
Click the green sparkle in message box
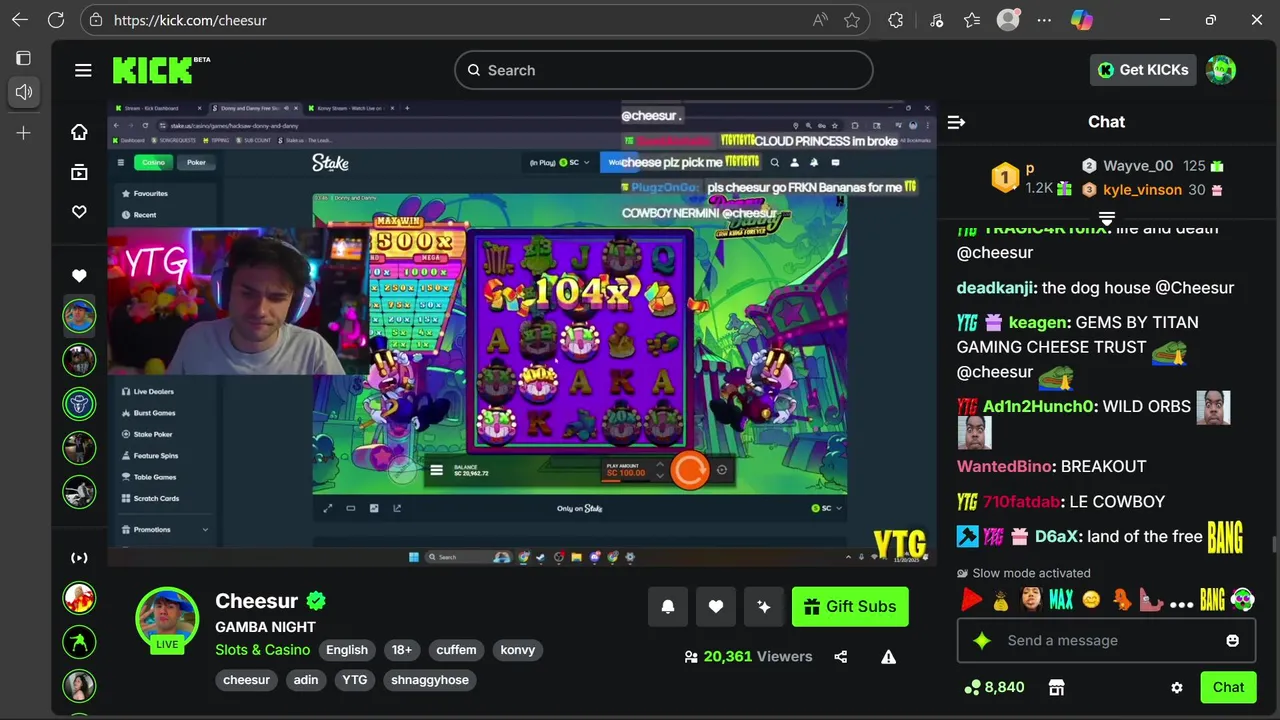(x=982, y=640)
